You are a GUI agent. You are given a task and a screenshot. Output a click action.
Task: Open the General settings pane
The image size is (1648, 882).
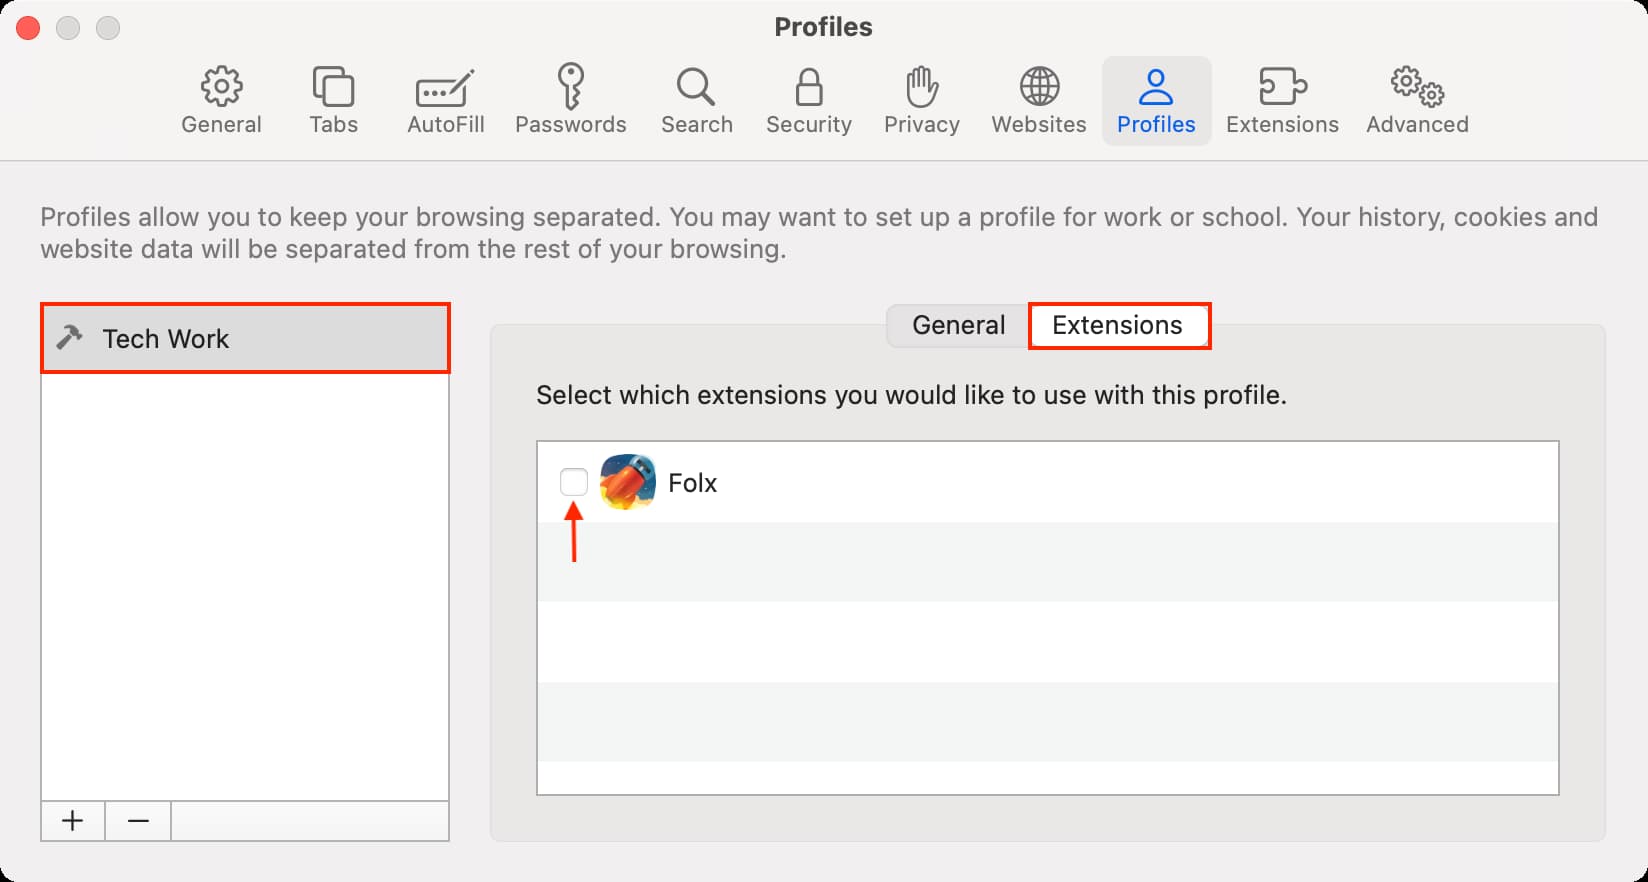click(x=221, y=101)
